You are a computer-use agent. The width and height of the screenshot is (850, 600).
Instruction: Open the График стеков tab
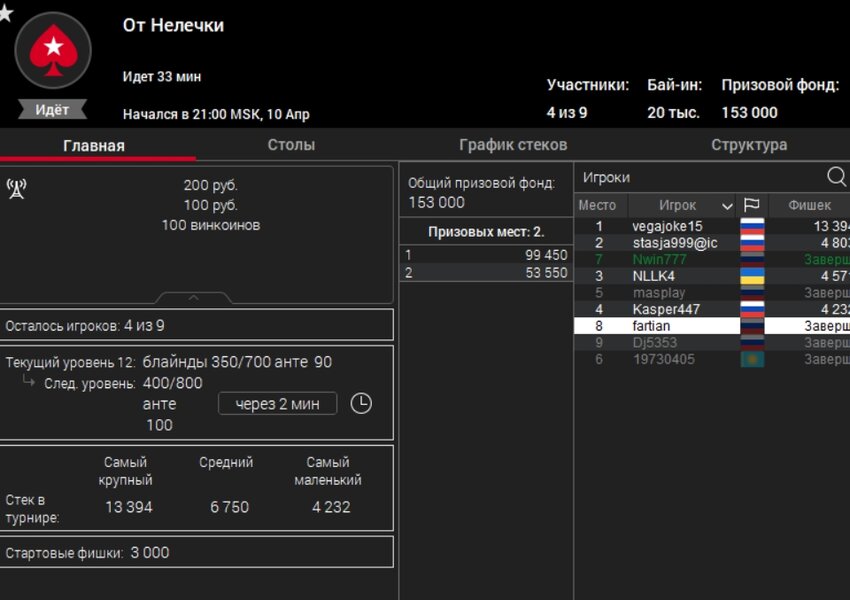coord(513,145)
